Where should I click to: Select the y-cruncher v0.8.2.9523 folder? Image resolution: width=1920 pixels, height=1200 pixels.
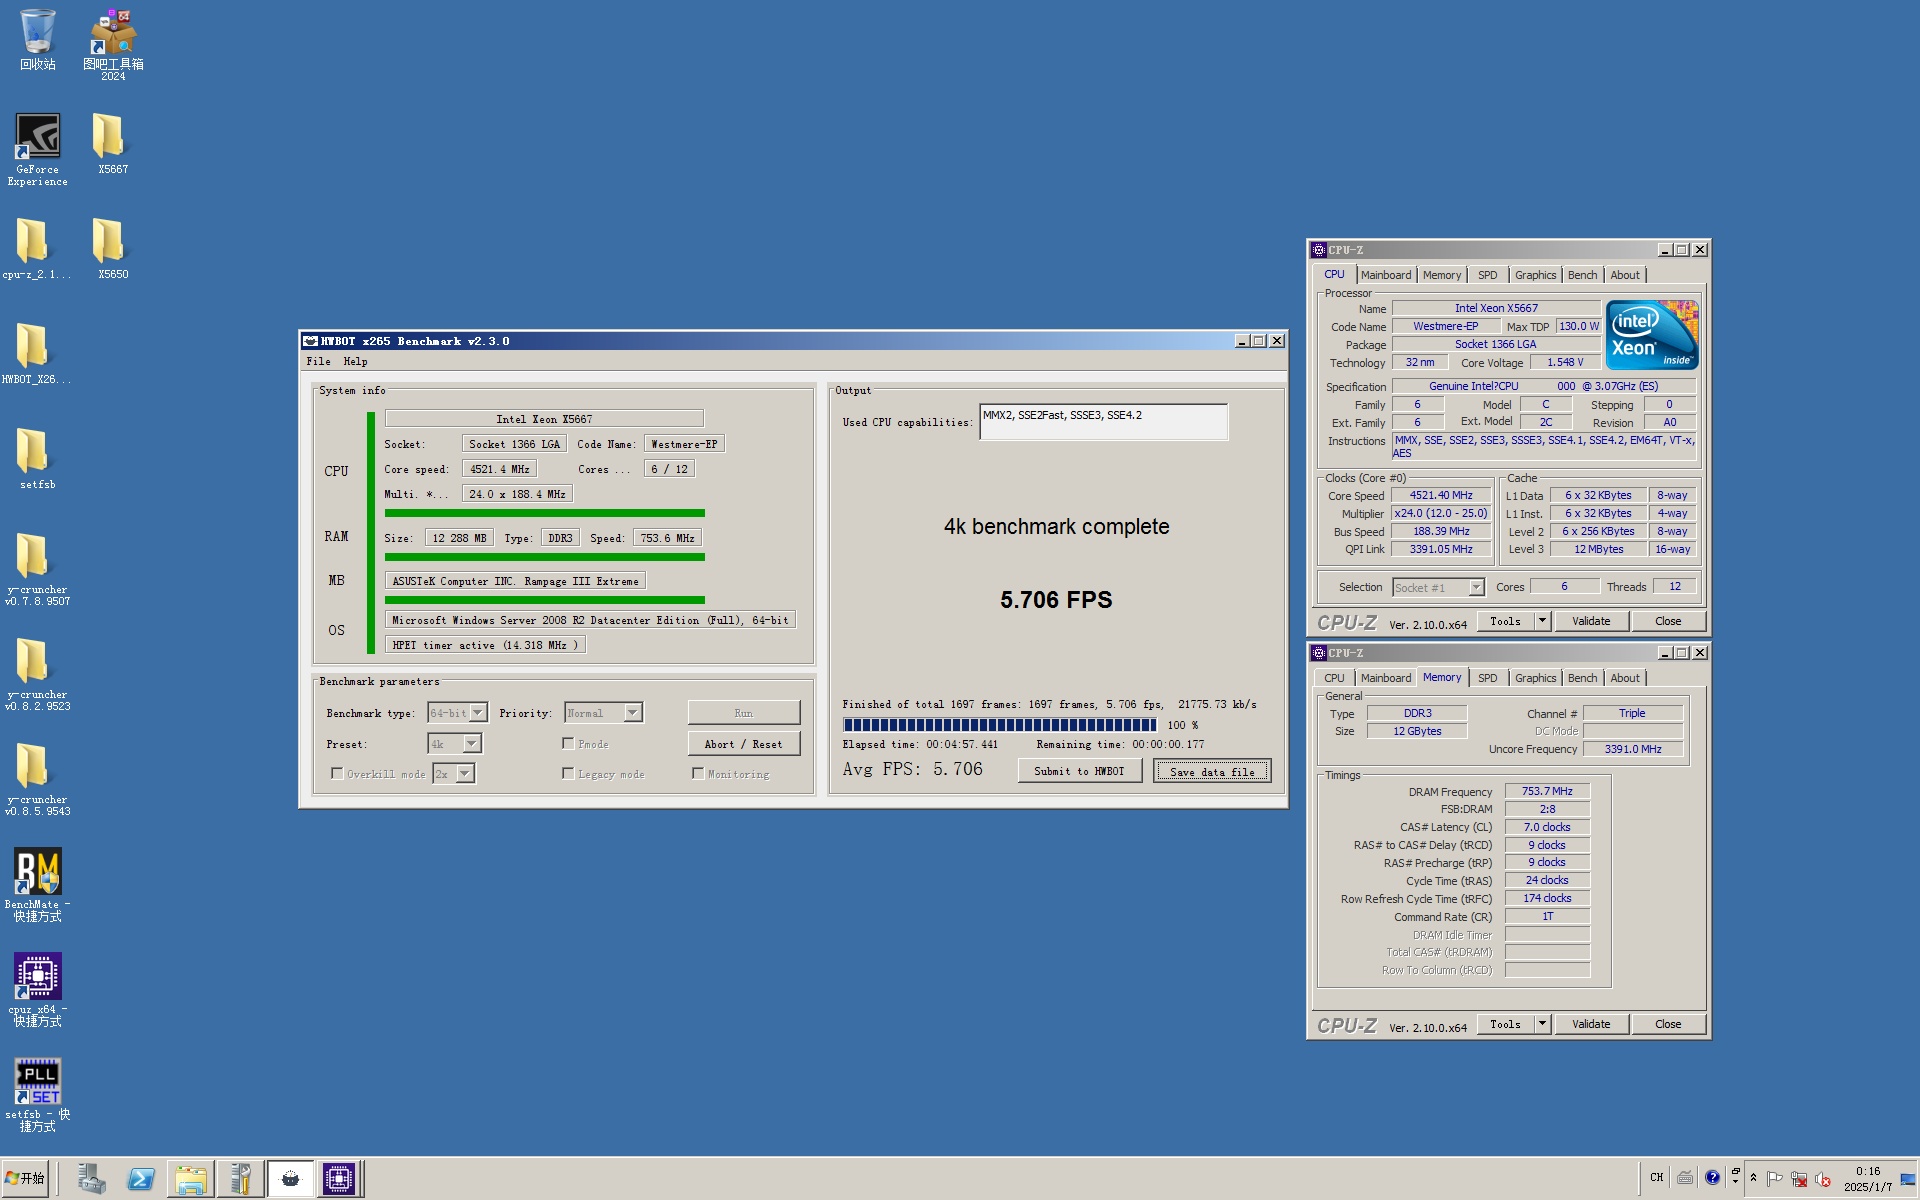(37, 675)
